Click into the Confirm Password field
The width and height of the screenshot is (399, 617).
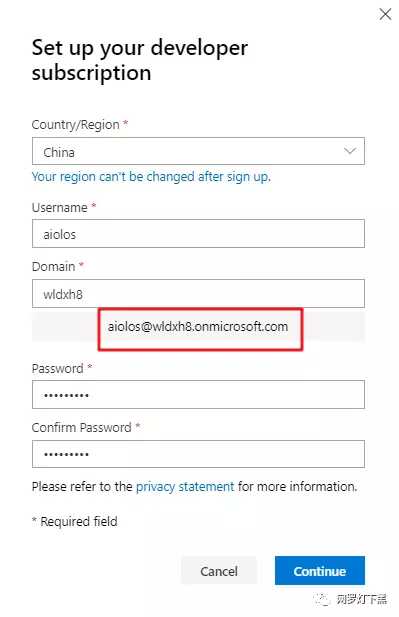point(198,454)
